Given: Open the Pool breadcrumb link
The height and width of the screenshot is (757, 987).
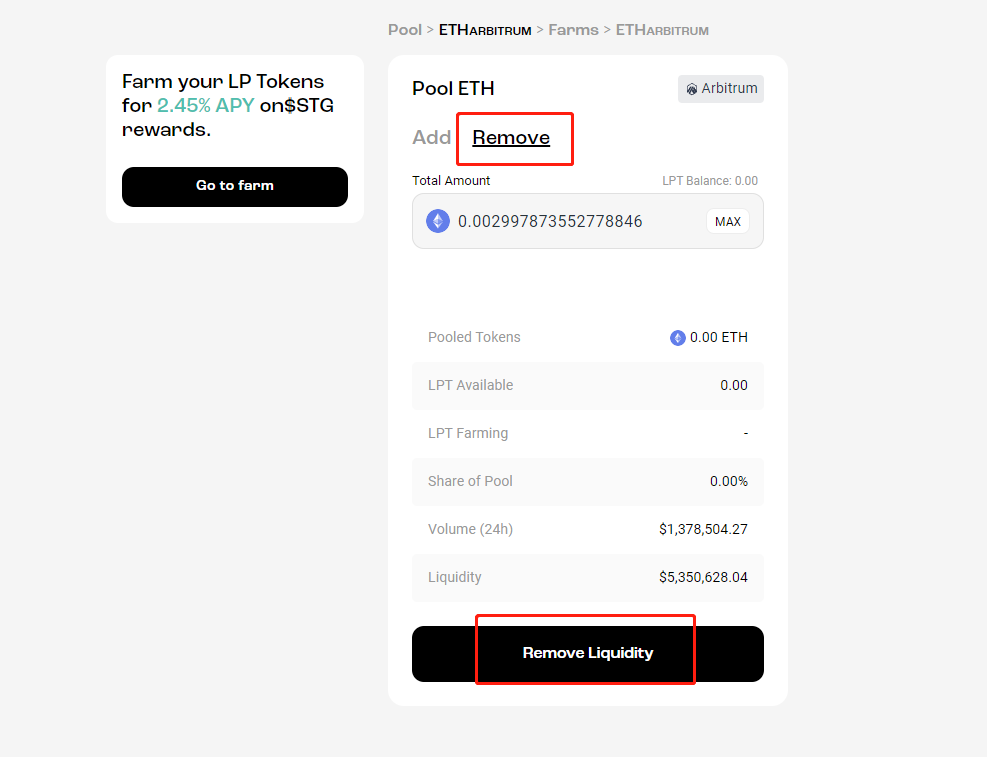Looking at the screenshot, I should click(405, 30).
